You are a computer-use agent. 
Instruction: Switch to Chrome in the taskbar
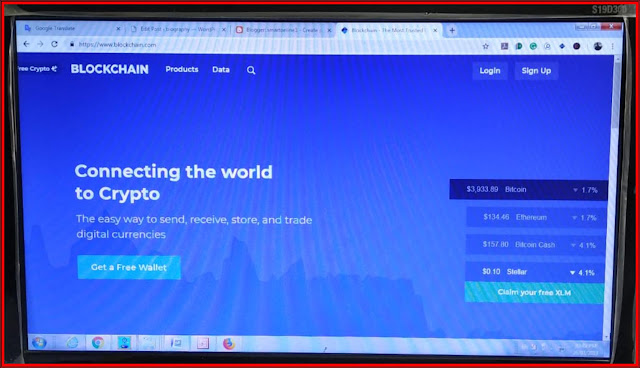pyautogui.click(x=98, y=343)
